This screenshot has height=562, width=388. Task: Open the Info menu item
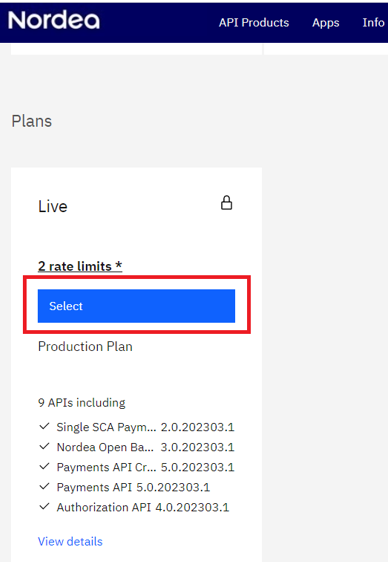(373, 23)
